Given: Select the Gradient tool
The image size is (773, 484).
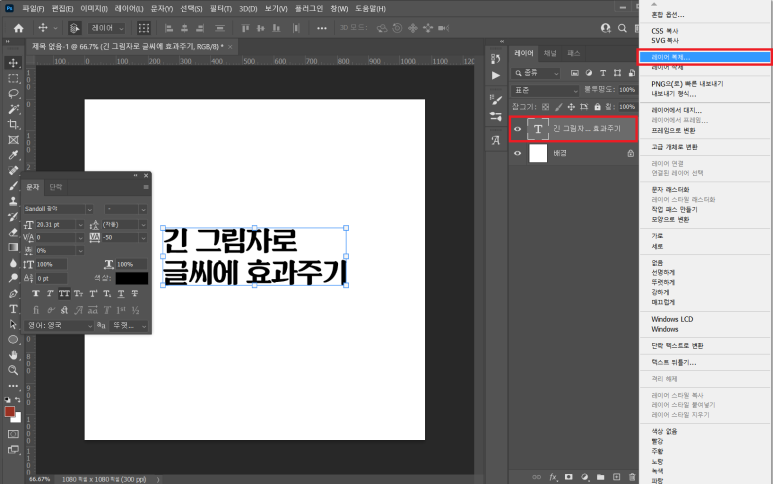Looking at the screenshot, I should (x=13, y=247).
